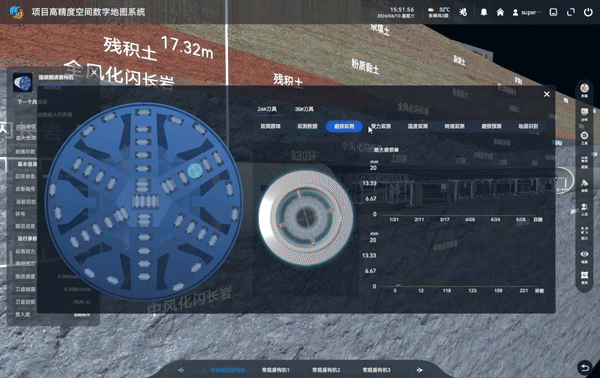Screen dimensions: 600x378
Task: Click the system title 项目高精度空间数字地图系统
Action: coord(88,12)
